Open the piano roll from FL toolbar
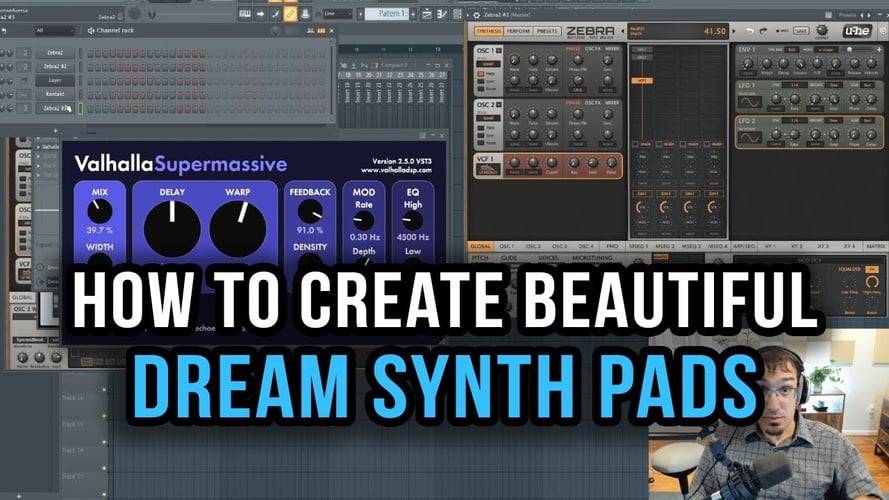This screenshot has width=889, height=500. [245, 14]
